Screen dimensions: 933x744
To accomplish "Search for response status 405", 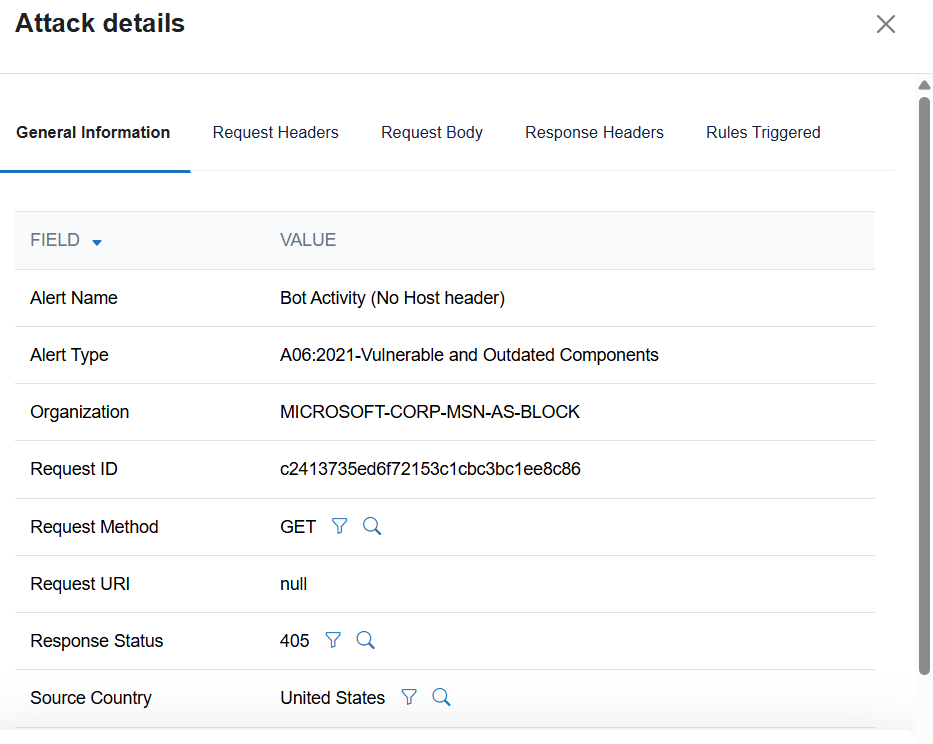I will (366, 640).
